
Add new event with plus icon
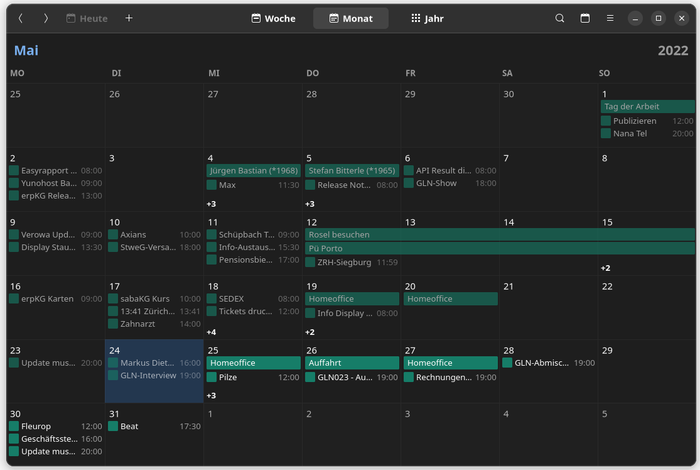[x=129, y=18]
